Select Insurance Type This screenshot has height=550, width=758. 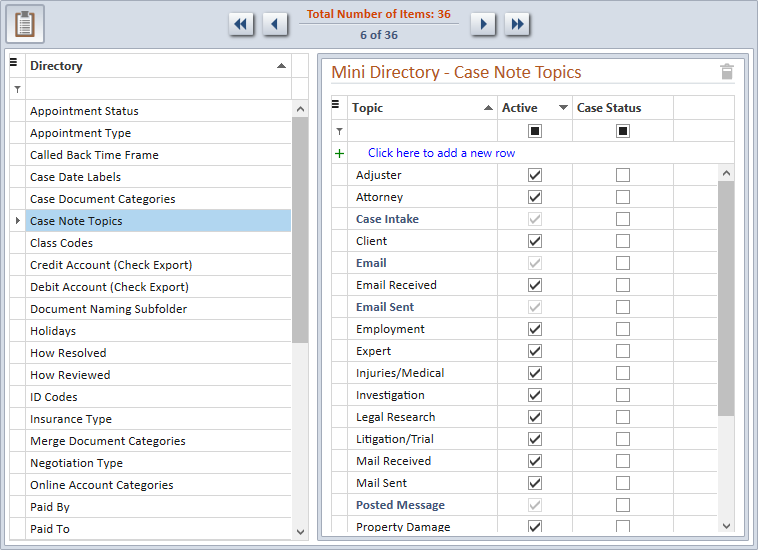click(158, 419)
